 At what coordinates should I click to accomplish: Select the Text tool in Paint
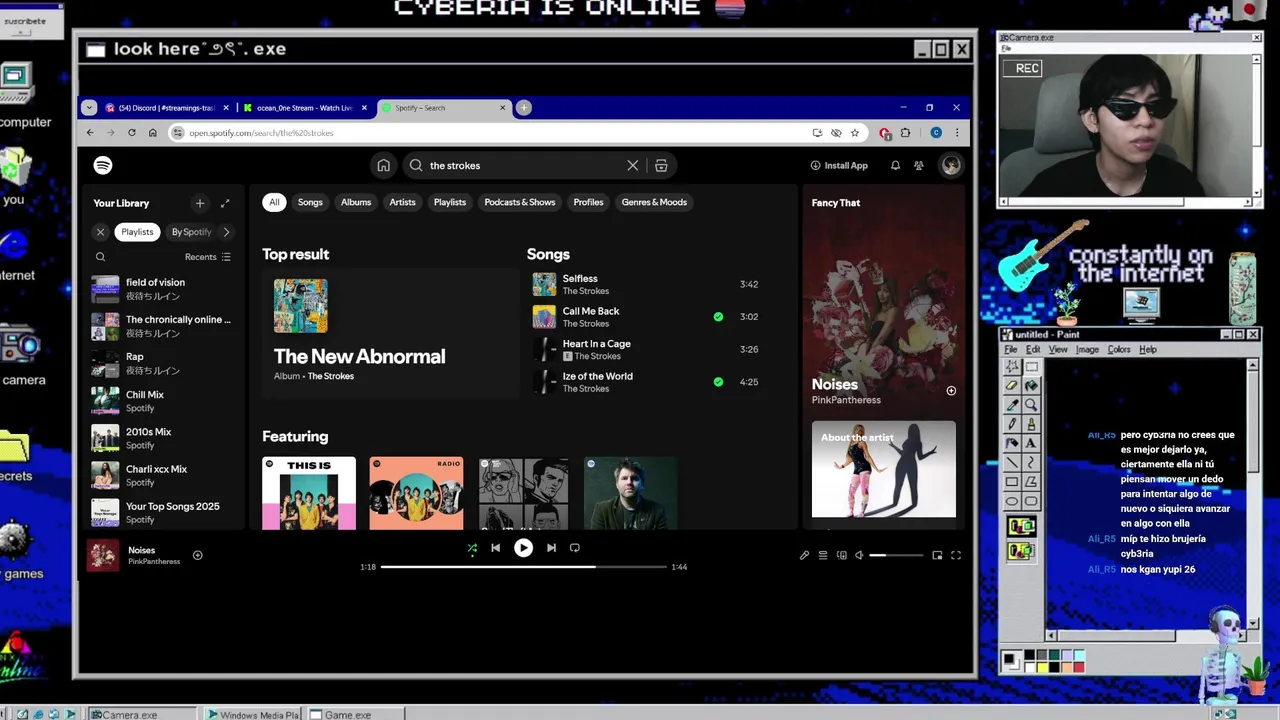pyautogui.click(x=1031, y=443)
